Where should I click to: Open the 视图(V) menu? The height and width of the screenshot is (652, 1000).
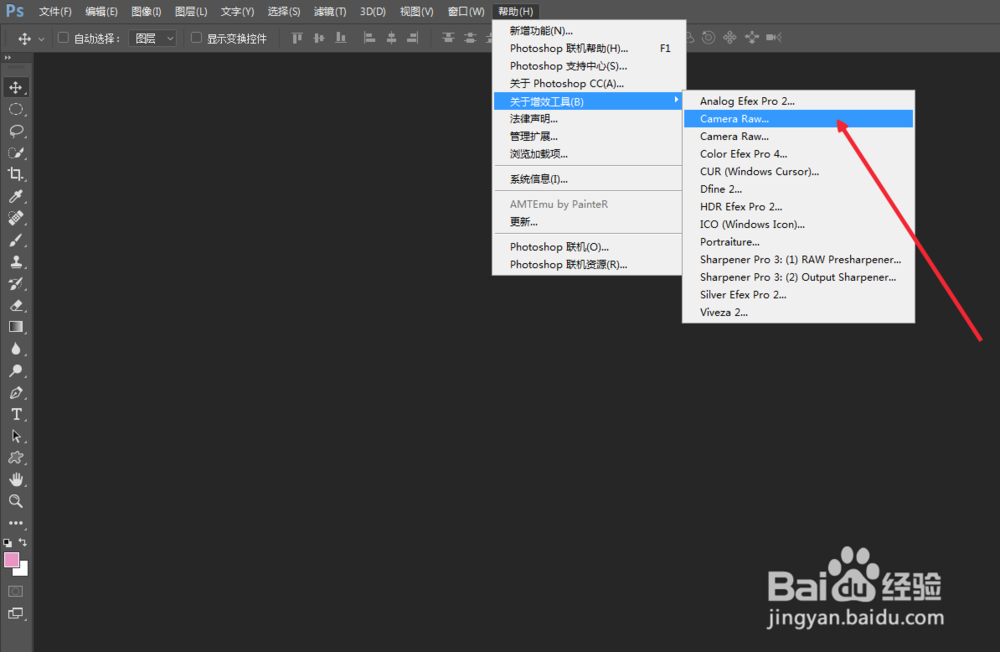click(x=416, y=11)
